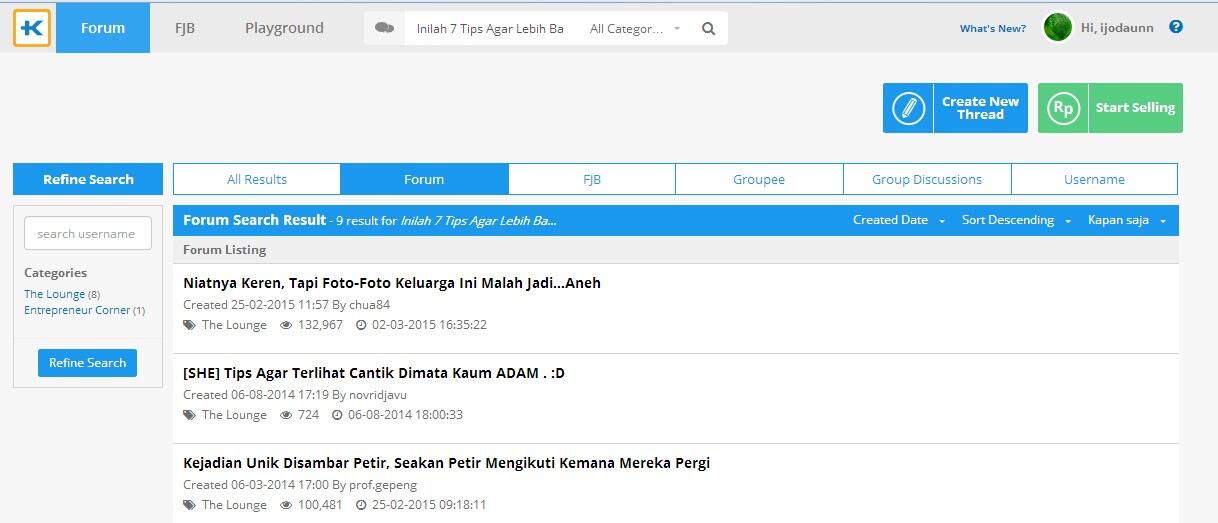This screenshot has height=523, width=1218.
Task: Click the ijodaunn user avatar
Action: click(x=1057, y=28)
